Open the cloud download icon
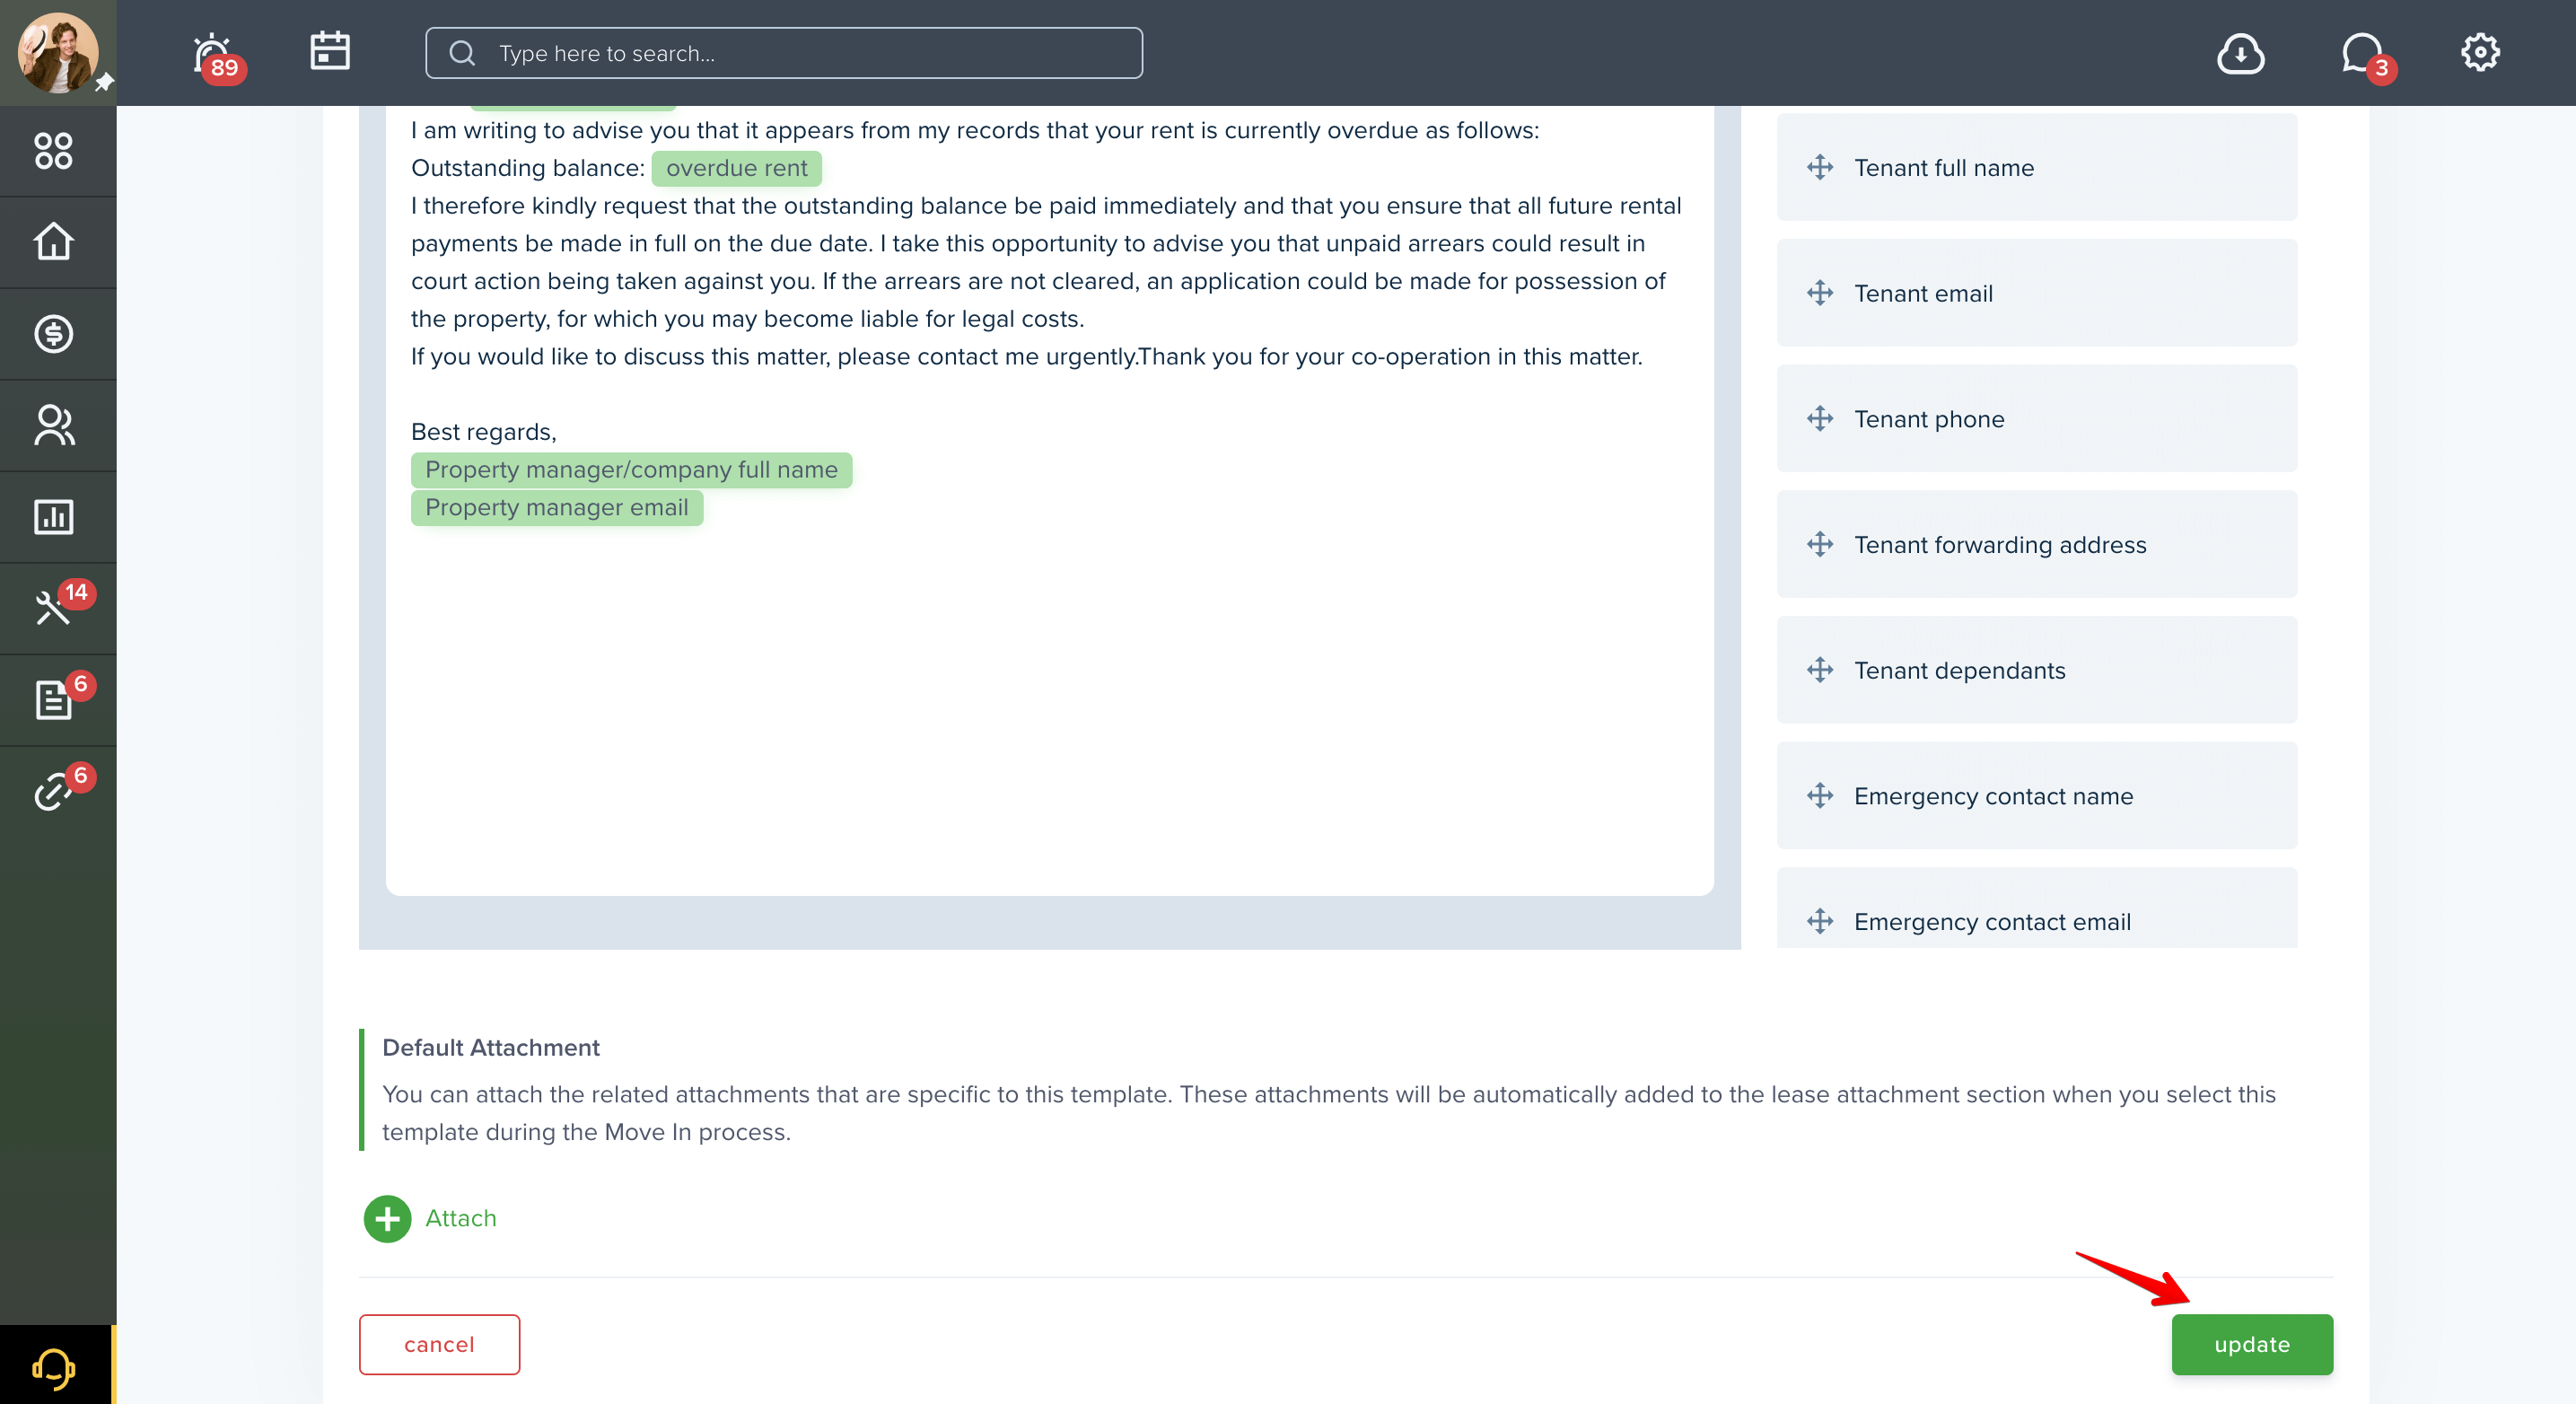Screen dimensions: 2576x1404 click(2240, 53)
